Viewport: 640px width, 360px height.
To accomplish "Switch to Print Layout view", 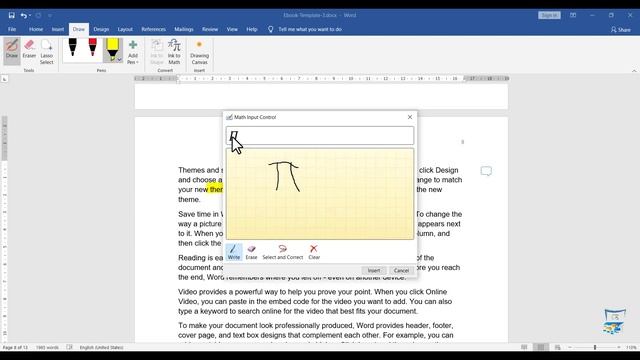I will (541, 347).
